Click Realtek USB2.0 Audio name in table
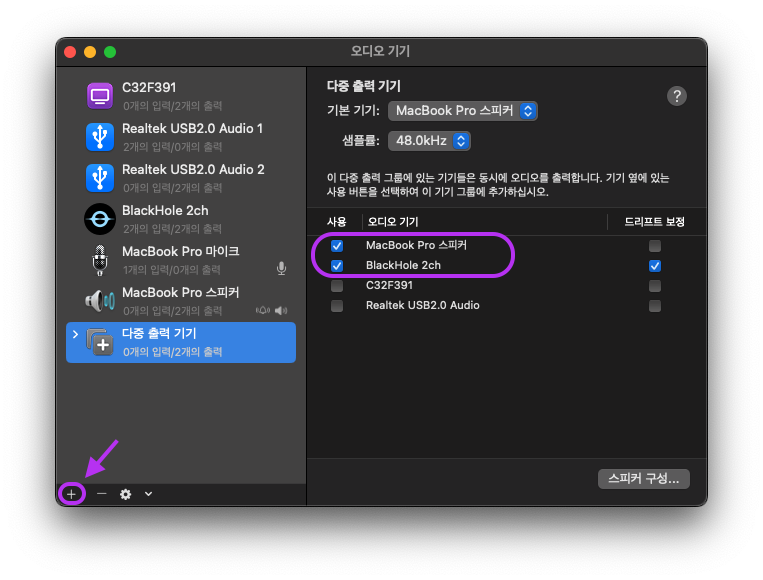Viewport: 763px width, 580px height. 422,305
